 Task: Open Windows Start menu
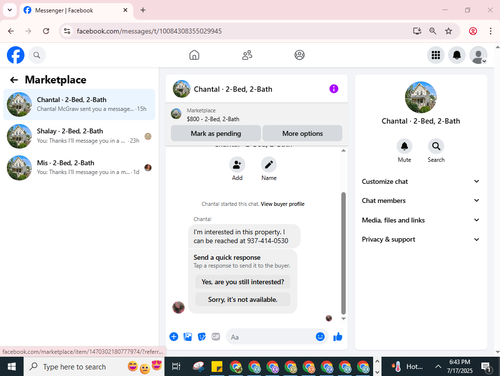[x=12, y=367]
